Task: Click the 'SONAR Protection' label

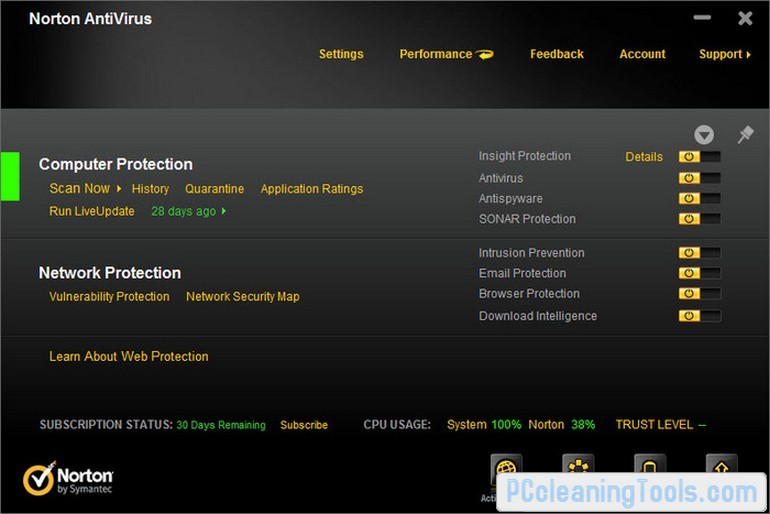Action: pos(527,219)
